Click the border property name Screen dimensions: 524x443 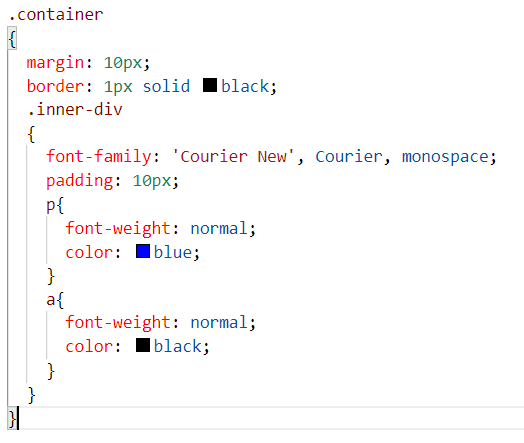click(55, 86)
